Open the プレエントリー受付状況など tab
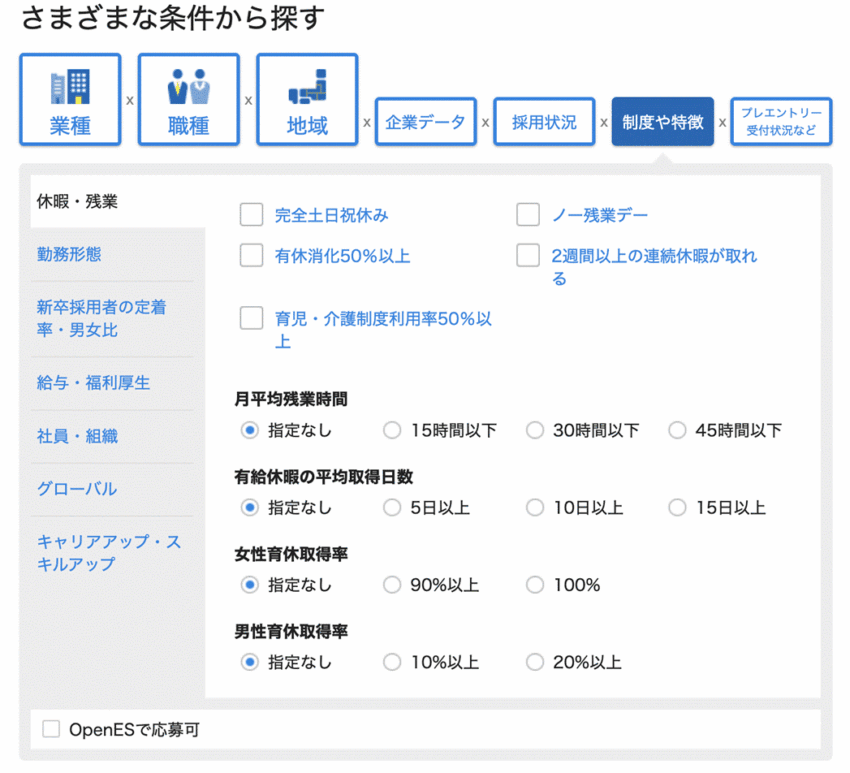This screenshot has height=773, width=850. pyautogui.click(x=780, y=122)
